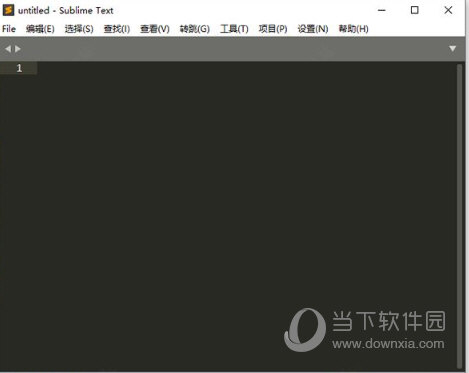Close the Sublime Text window
The image size is (469, 373).
click(x=448, y=10)
